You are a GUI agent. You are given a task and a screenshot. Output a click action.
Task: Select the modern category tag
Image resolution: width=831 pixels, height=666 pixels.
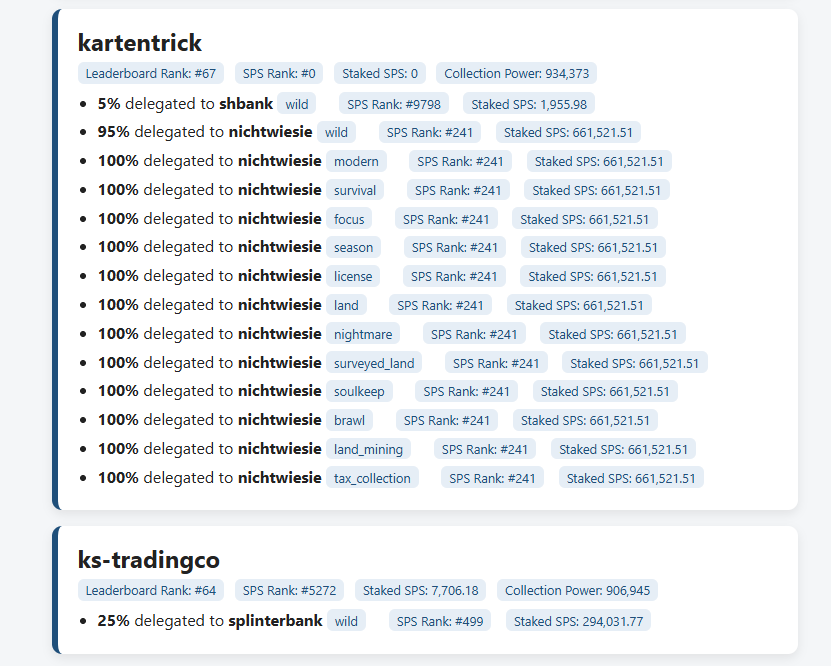(356, 162)
